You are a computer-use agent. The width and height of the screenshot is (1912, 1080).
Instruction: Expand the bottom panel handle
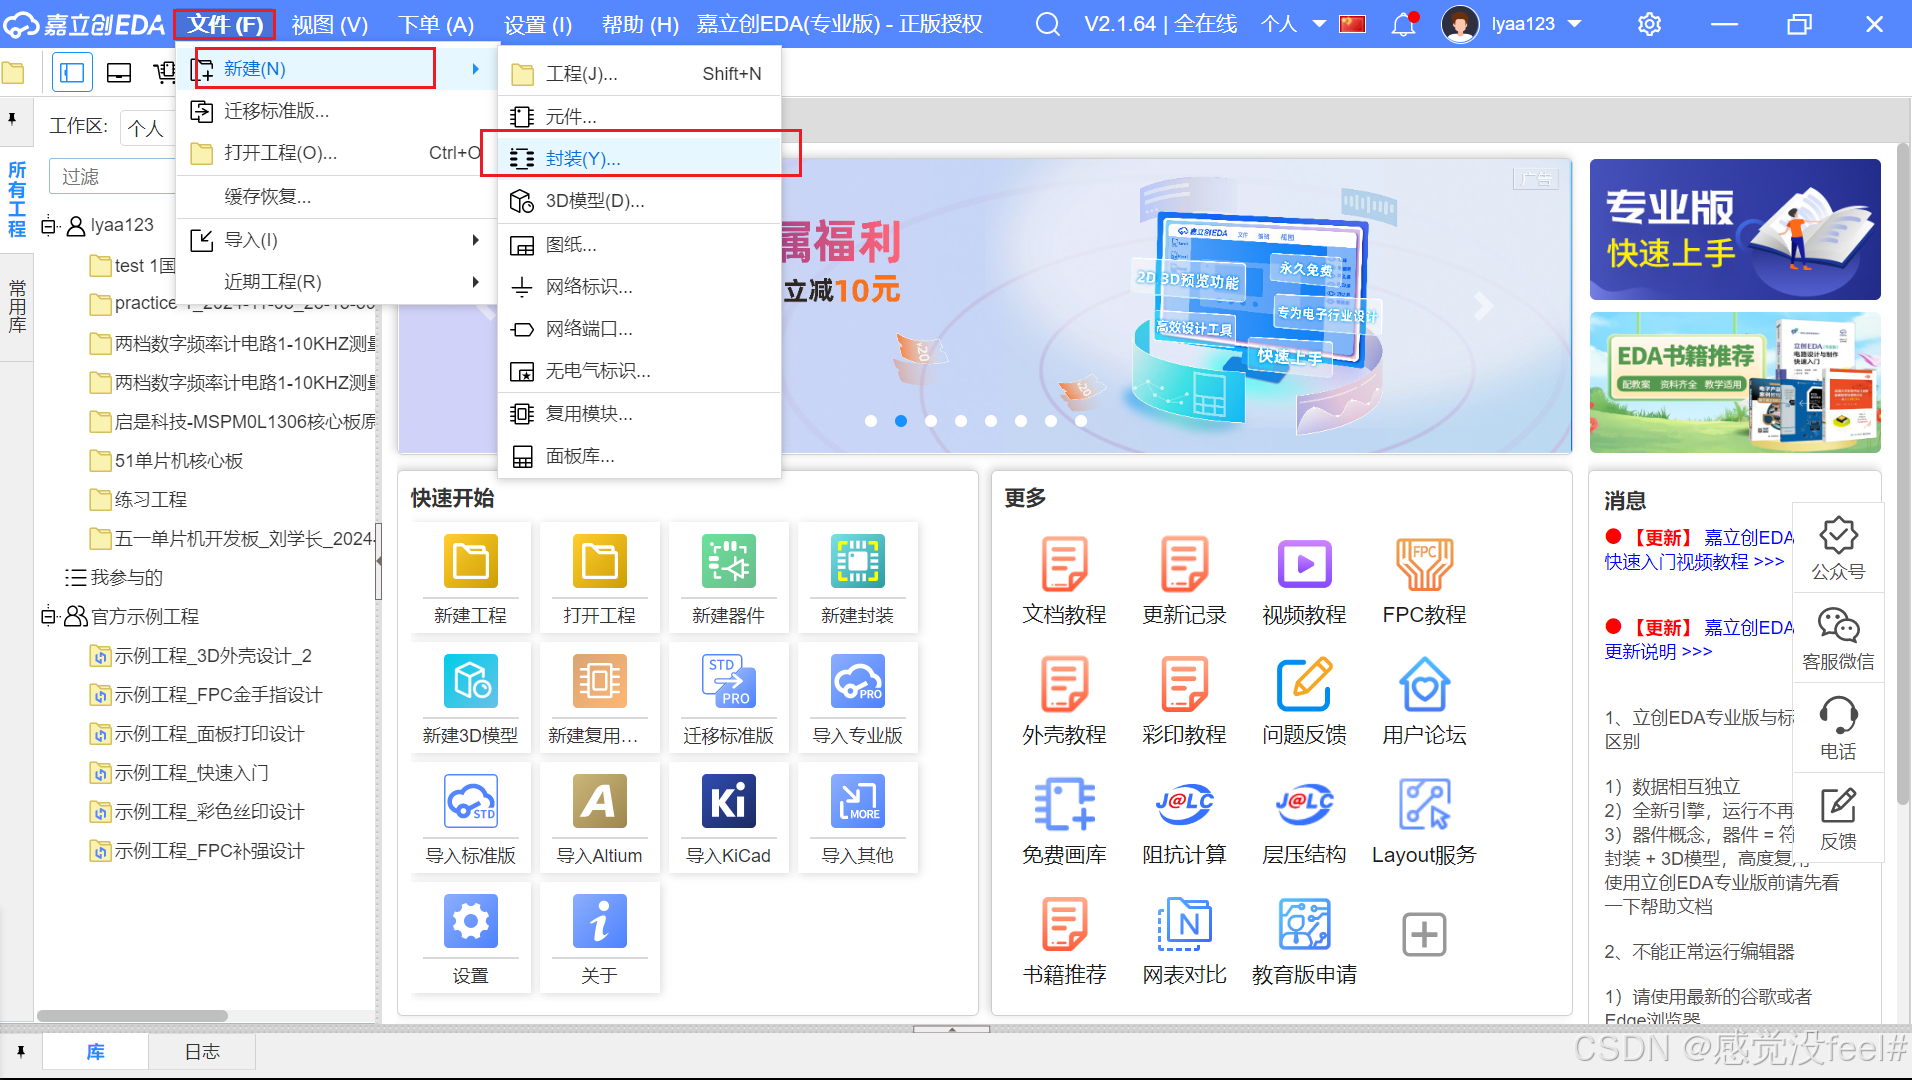[951, 1028]
